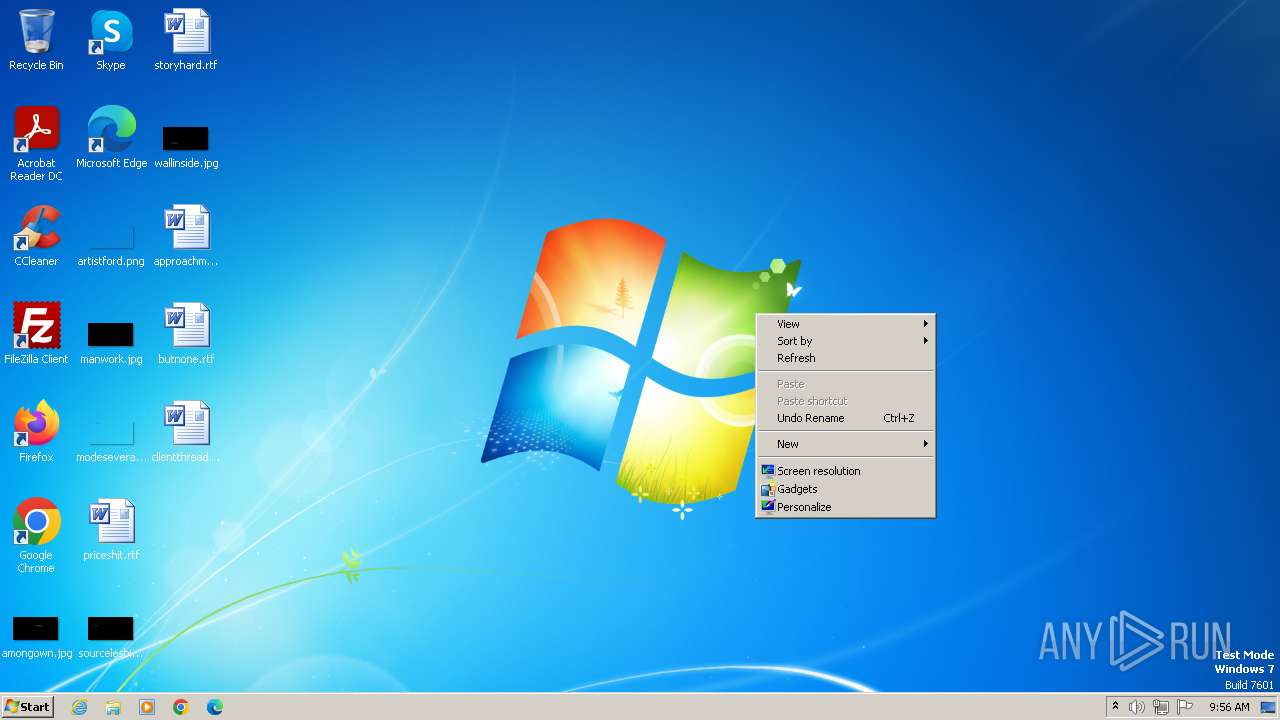
Task: Select Acrobat Reader DC shortcut
Action: click(36, 143)
